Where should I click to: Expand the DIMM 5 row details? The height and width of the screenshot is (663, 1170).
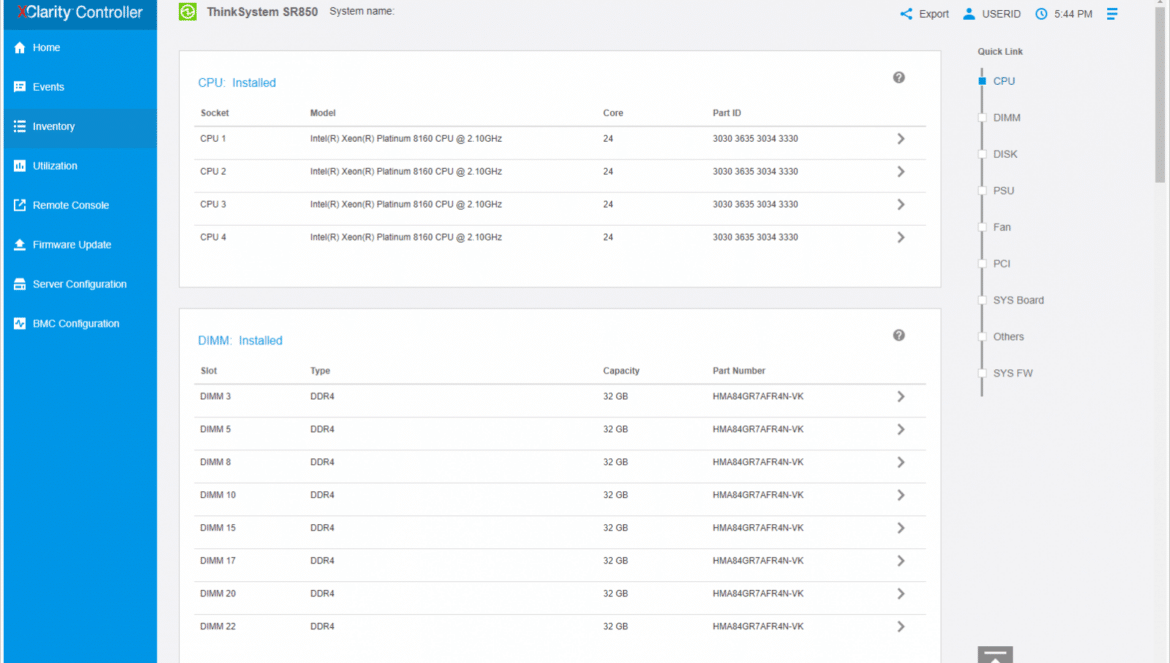pos(901,430)
